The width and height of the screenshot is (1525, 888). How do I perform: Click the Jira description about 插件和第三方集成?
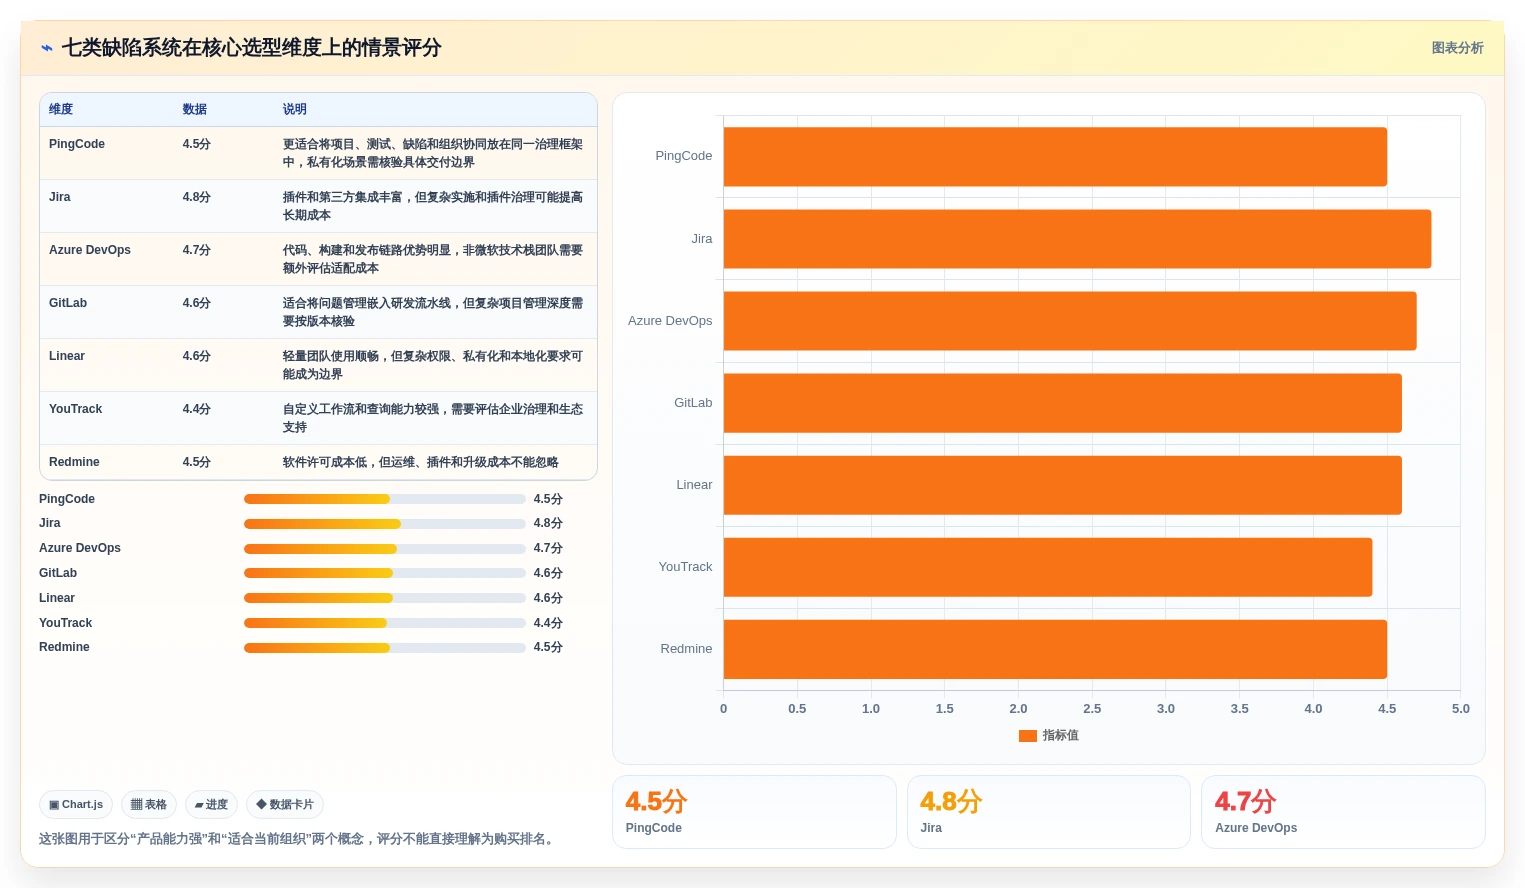point(433,206)
